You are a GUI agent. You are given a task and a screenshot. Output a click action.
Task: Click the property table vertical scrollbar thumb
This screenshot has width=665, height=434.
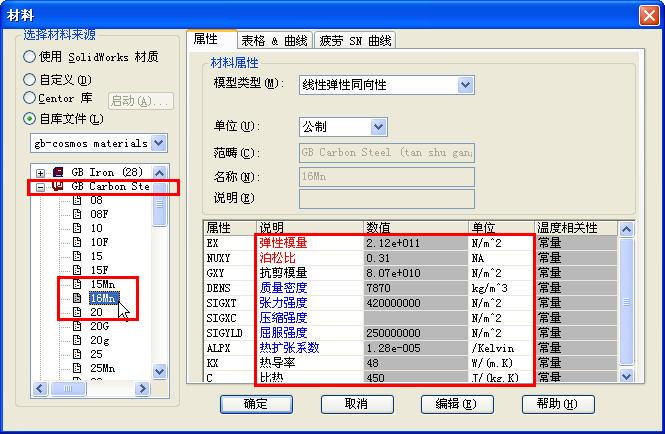[x=626, y=302]
